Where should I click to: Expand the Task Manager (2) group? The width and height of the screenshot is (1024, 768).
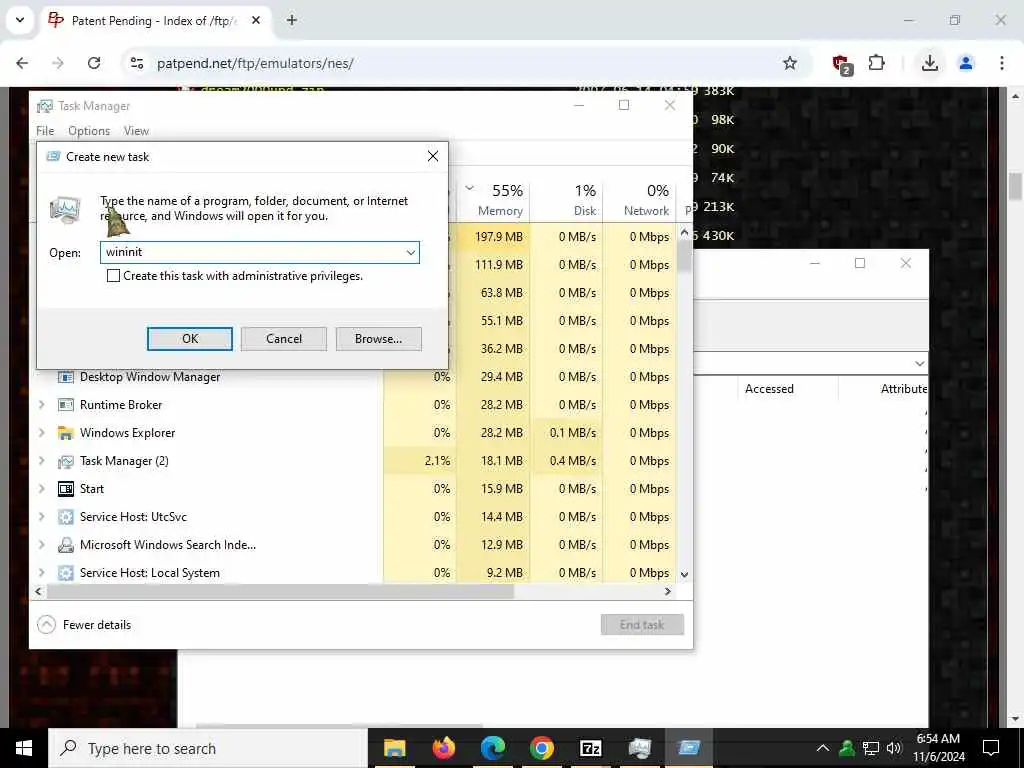click(42, 461)
